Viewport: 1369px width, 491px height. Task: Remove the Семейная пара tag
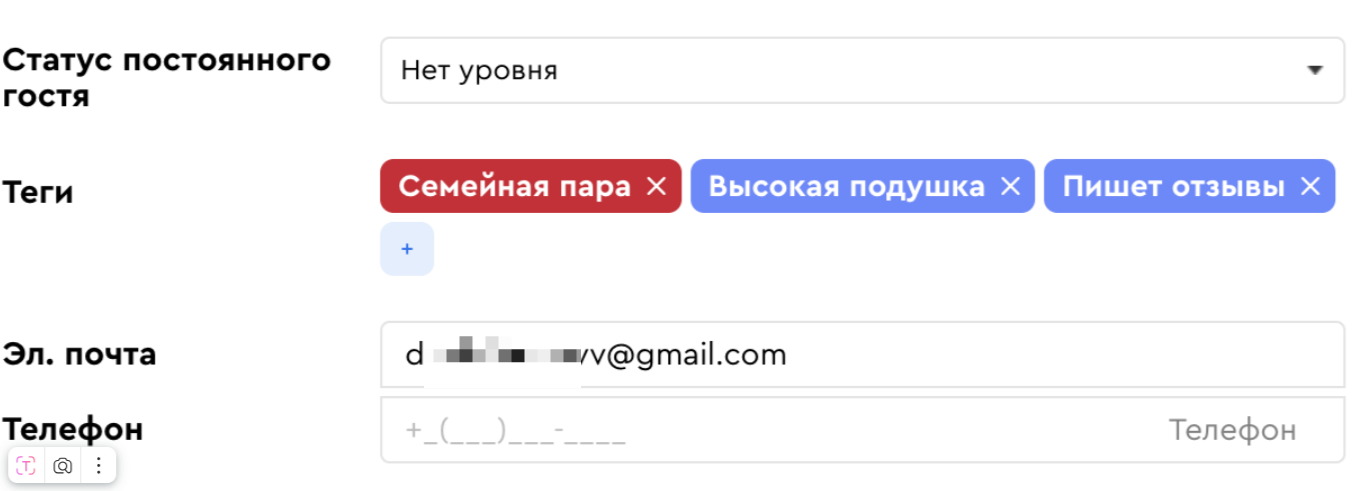click(x=656, y=187)
